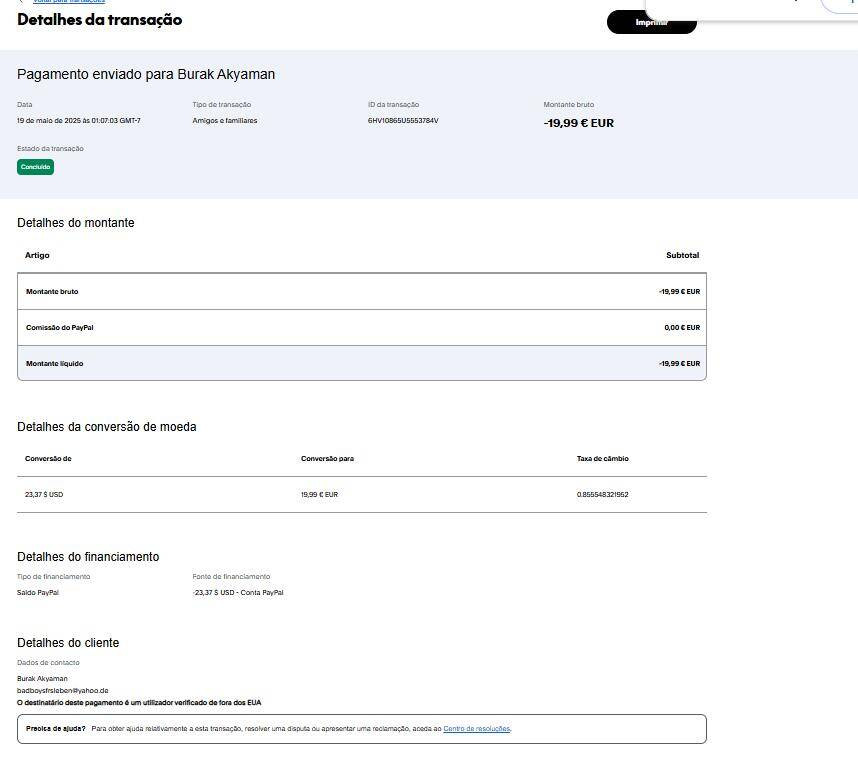858x781 pixels.
Task: Click the 'Precisa de ajuda?' text
Action: pyautogui.click(x=56, y=728)
